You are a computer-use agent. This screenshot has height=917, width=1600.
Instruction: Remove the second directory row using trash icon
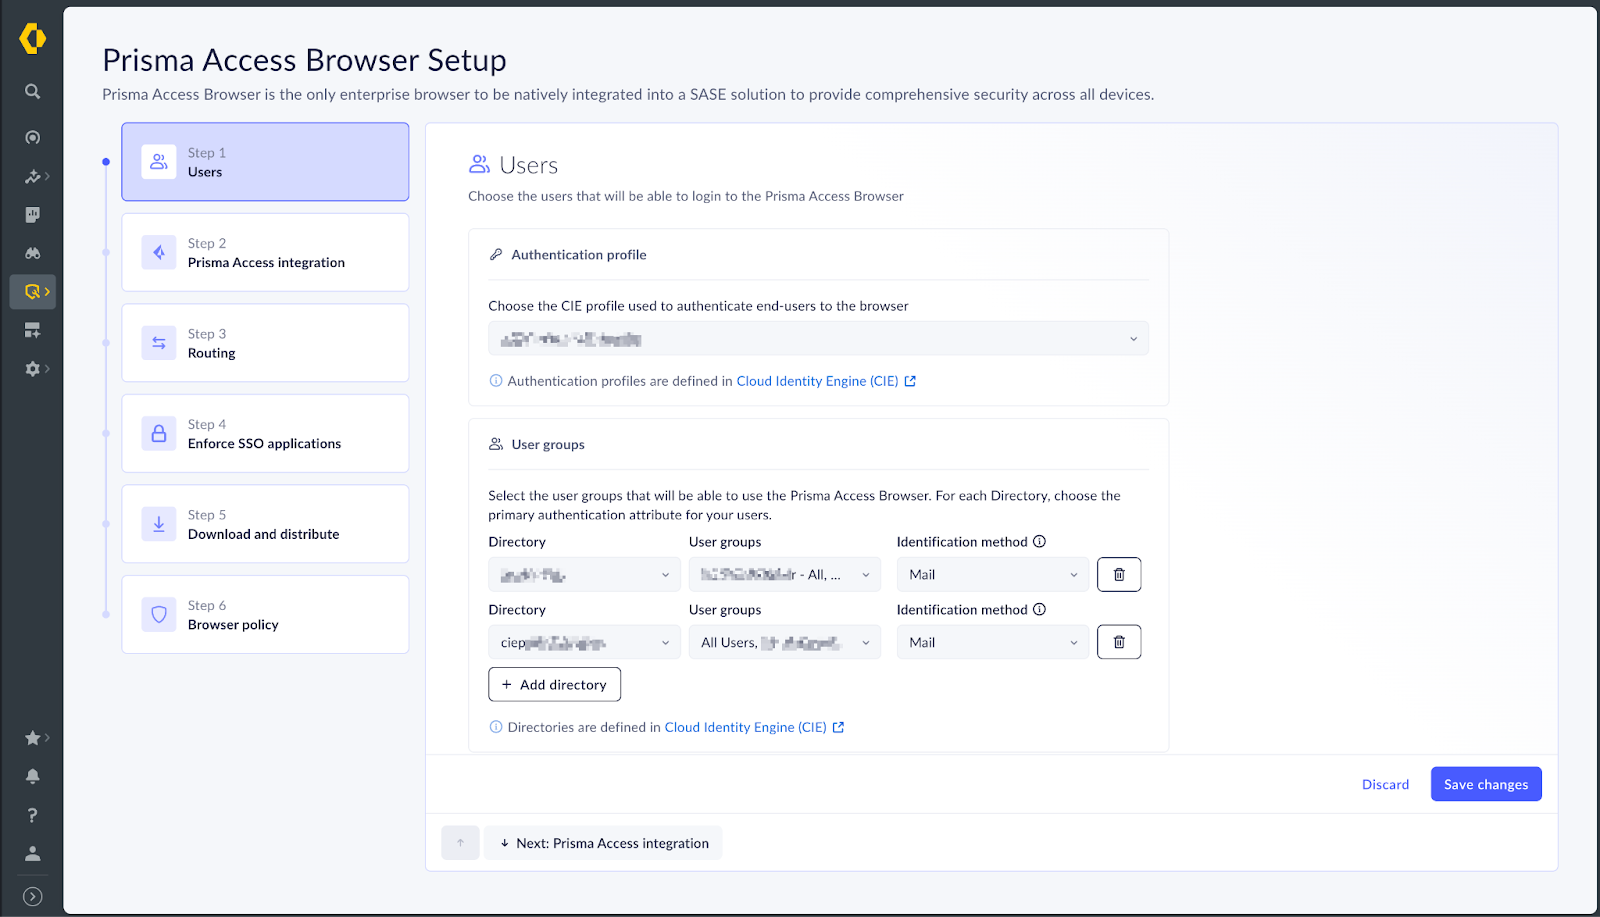tap(1119, 643)
